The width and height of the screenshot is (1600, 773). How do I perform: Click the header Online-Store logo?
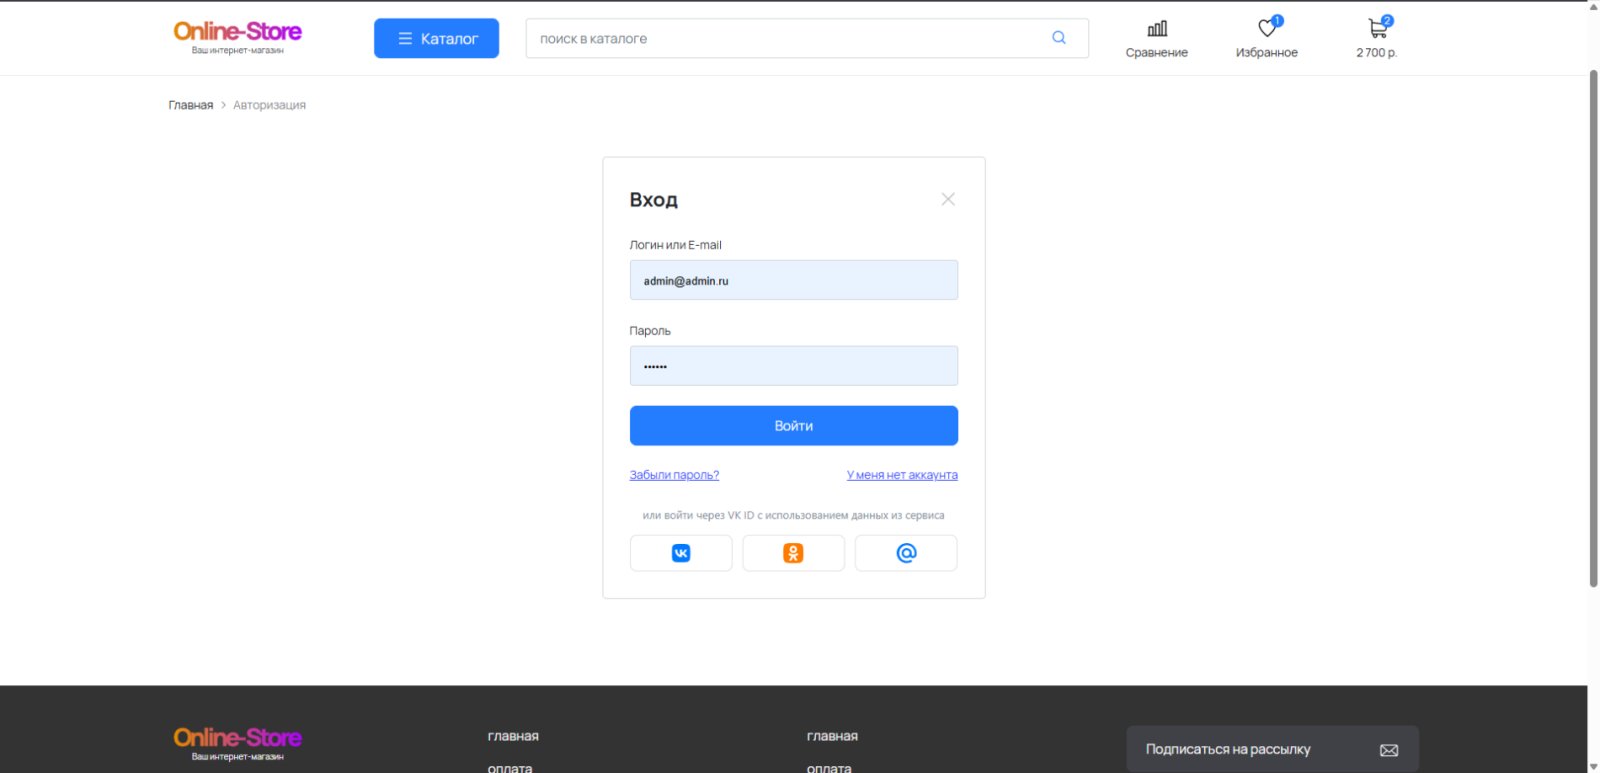click(x=237, y=36)
